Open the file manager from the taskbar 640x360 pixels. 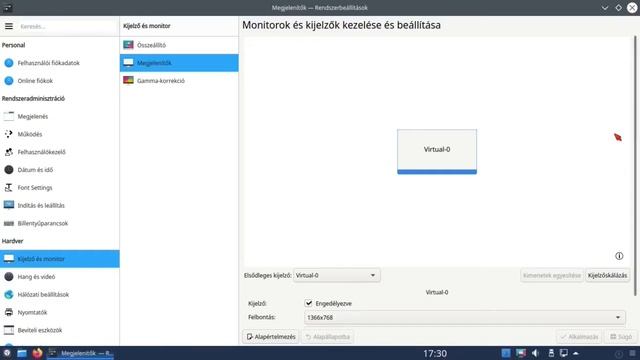point(22,353)
